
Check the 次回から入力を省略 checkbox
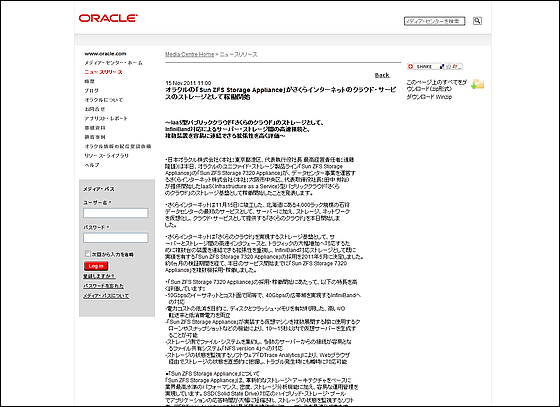88,253
